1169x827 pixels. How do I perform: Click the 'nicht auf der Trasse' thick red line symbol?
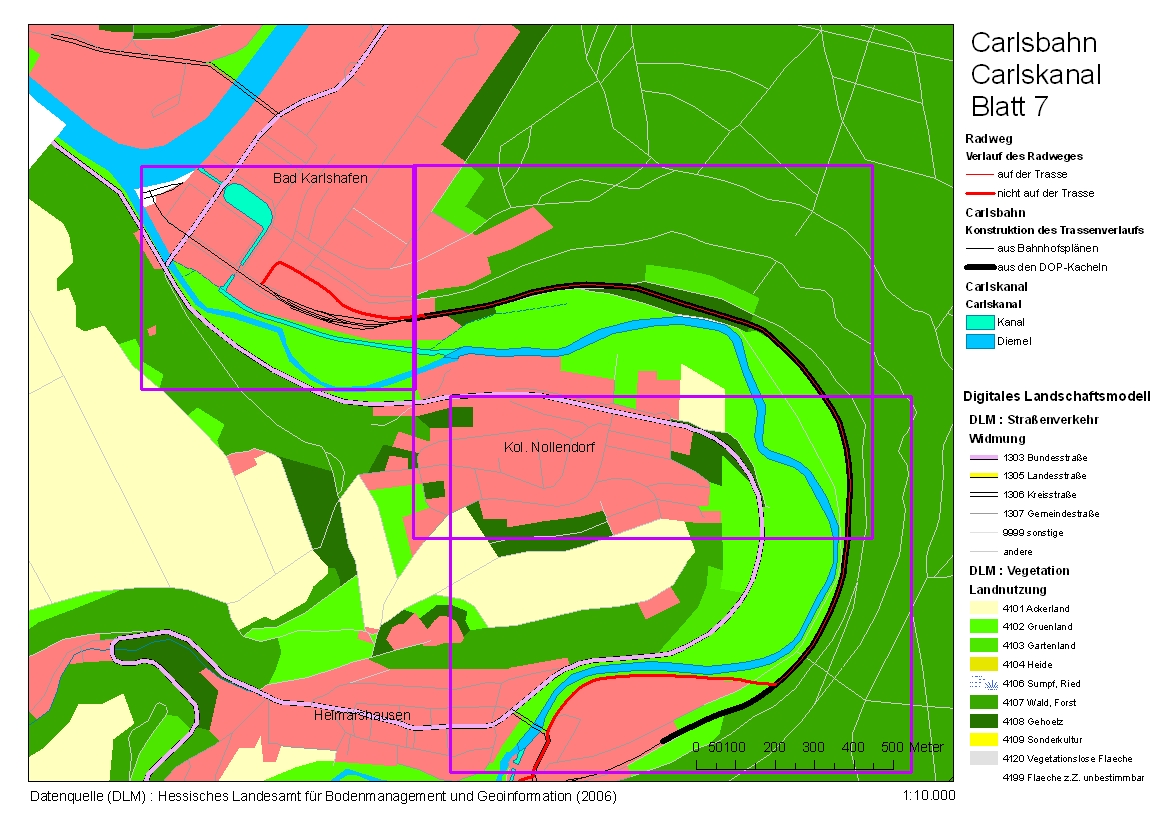[x=980, y=193]
